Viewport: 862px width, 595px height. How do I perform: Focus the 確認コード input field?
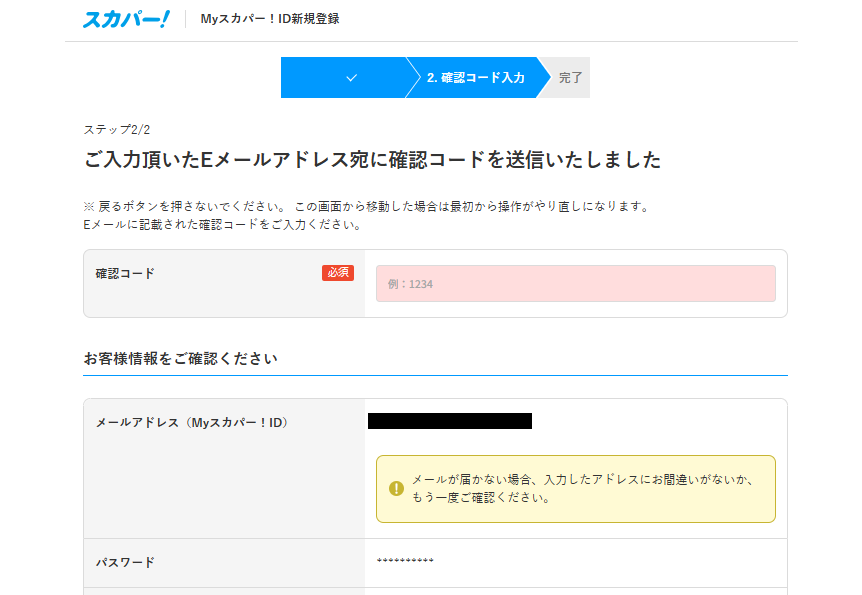tap(575, 284)
